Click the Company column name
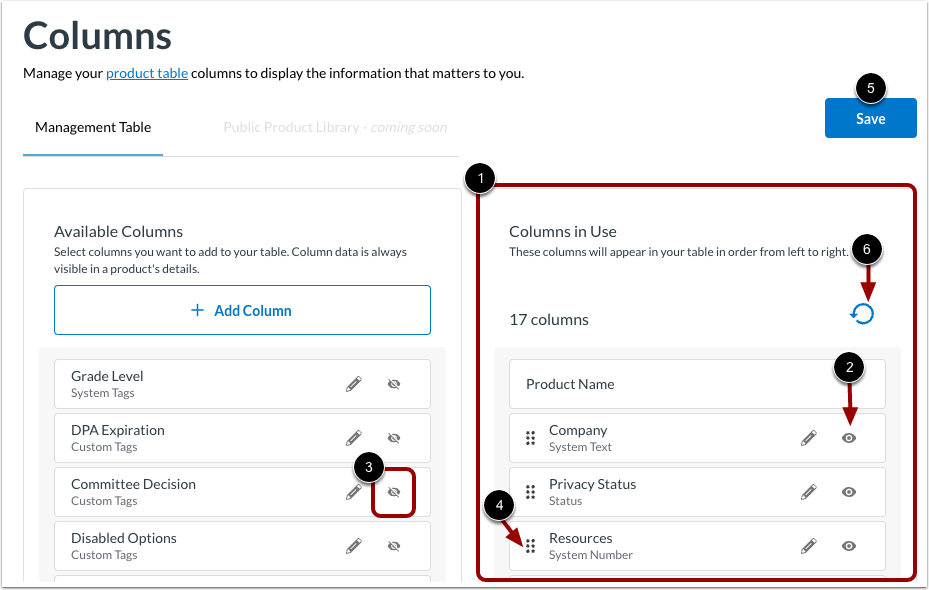This screenshot has height=590, width=929. (x=578, y=430)
